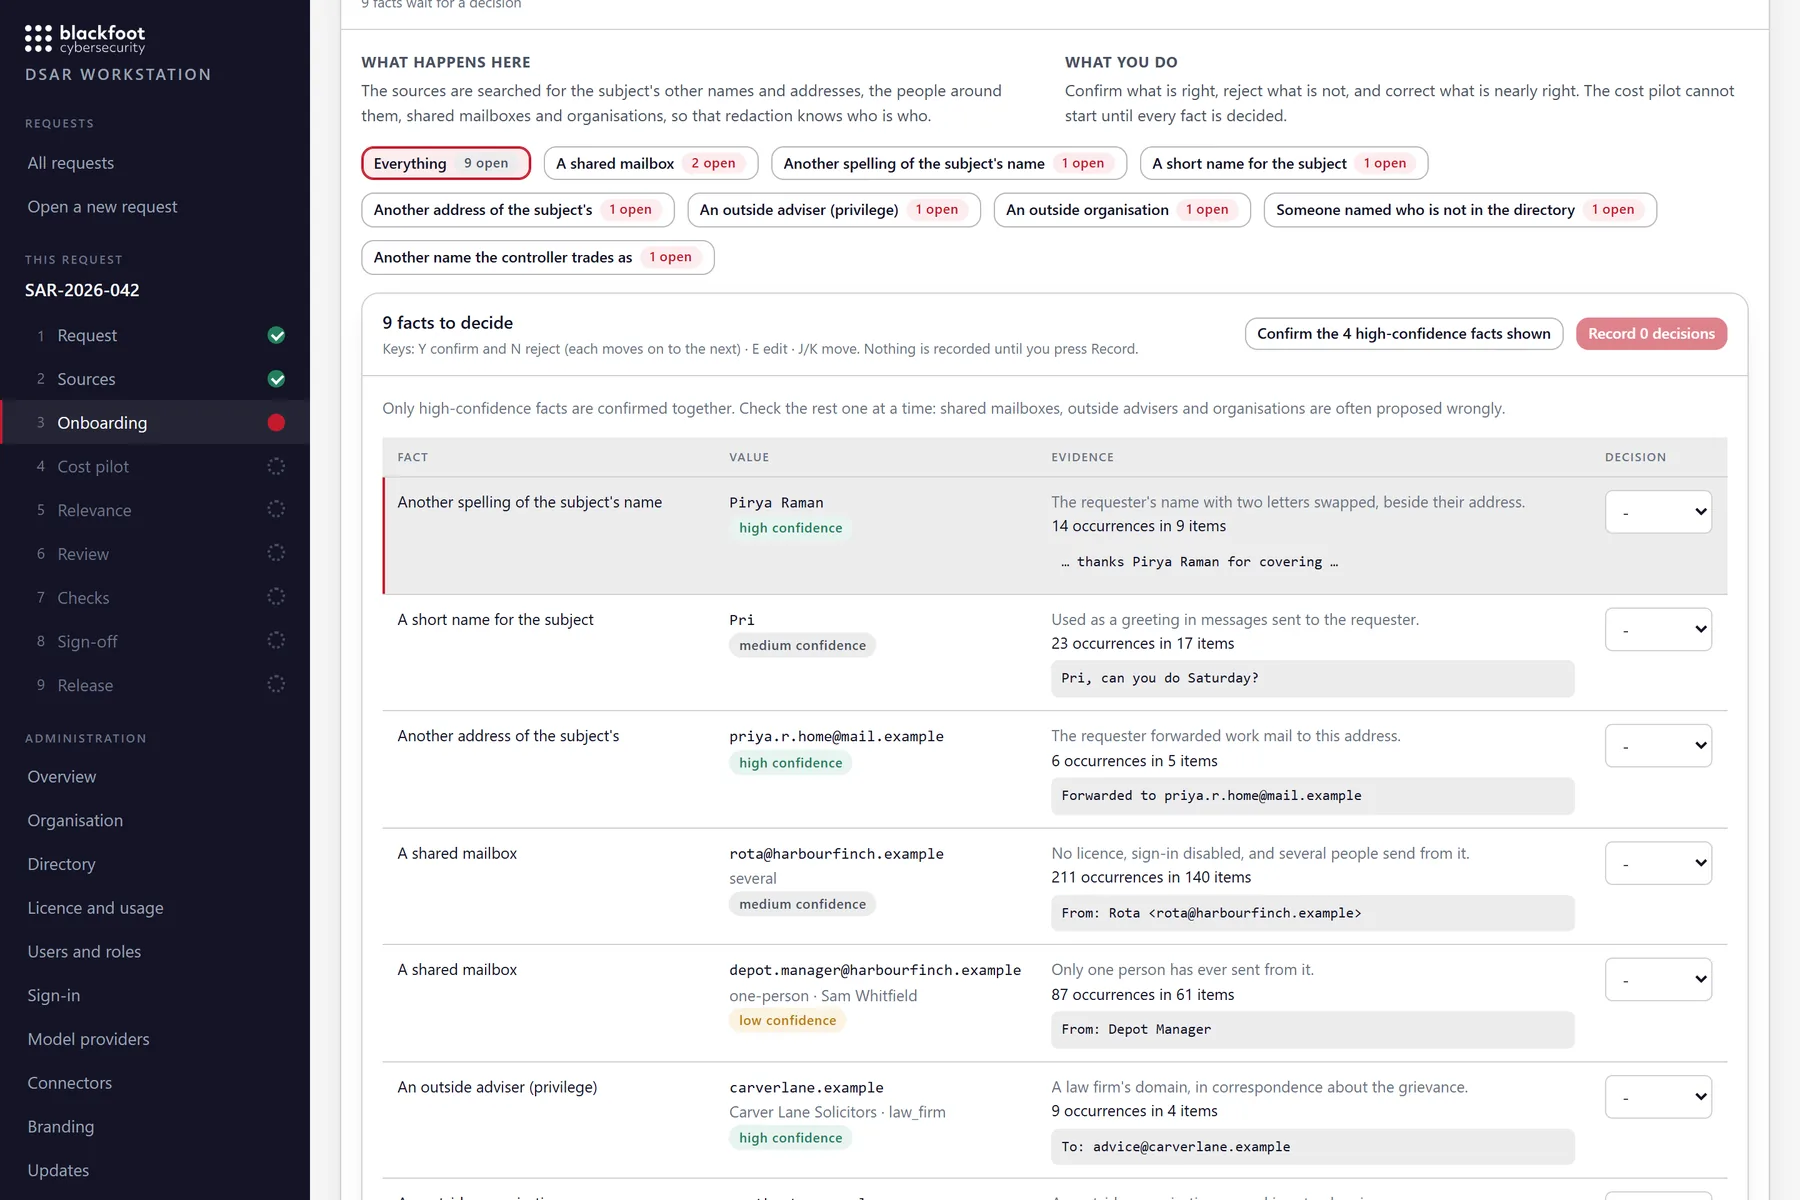
Task: Go to the Sources step
Action: [155, 379]
